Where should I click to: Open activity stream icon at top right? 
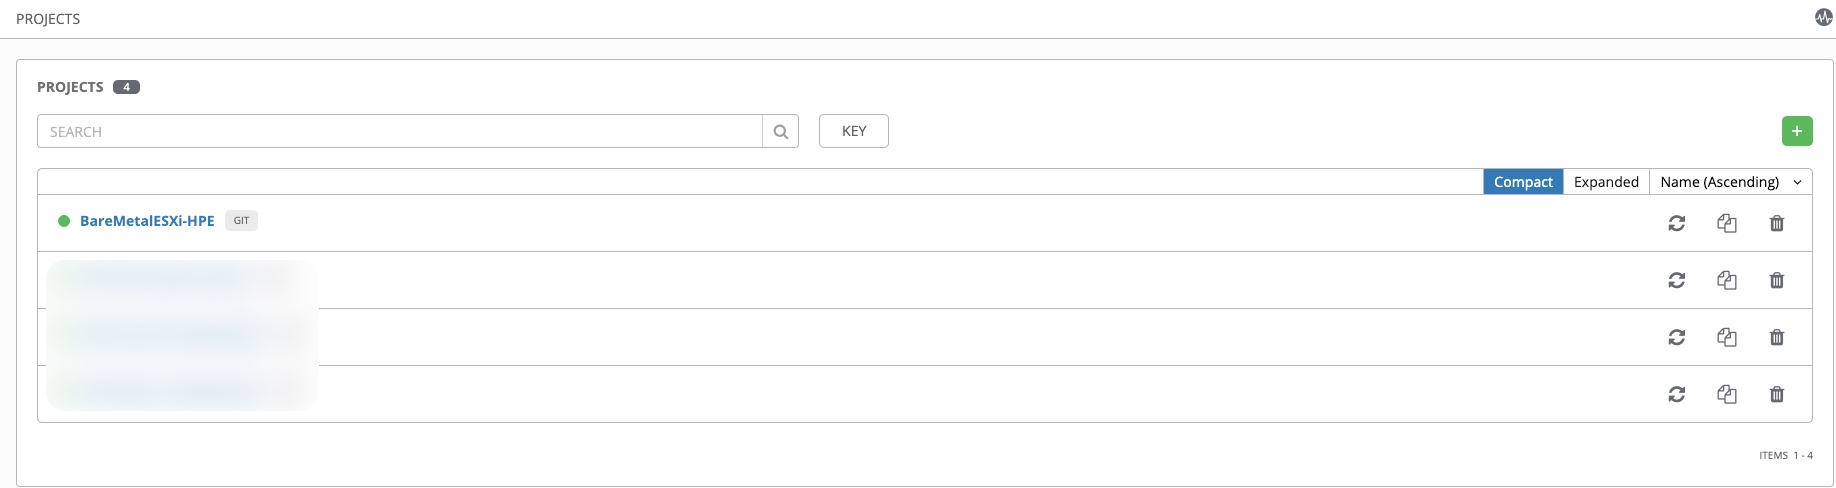pyautogui.click(x=1824, y=18)
